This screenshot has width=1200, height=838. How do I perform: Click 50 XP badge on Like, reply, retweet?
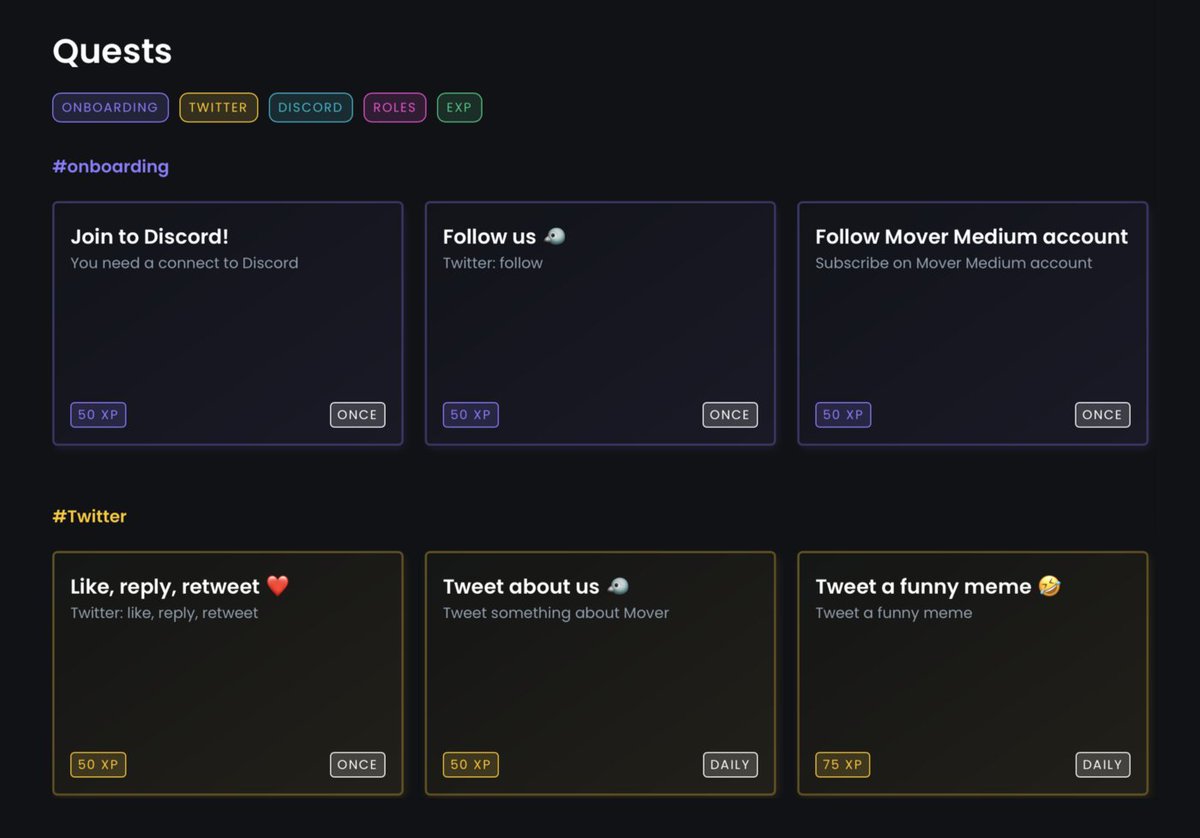pos(98,765)
